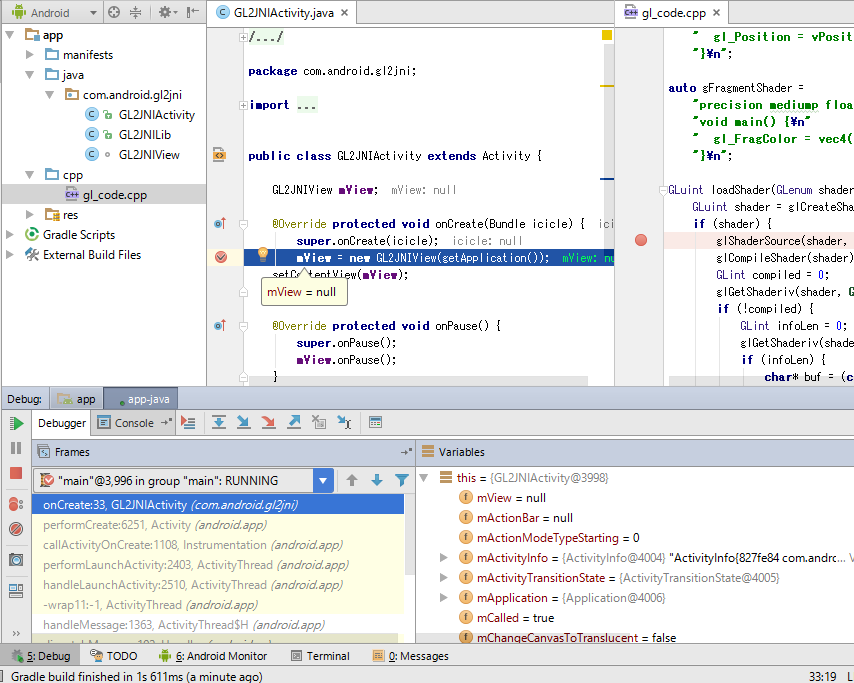Expand mApplication variable
The image size is (854, 683).
pos(444,597)
